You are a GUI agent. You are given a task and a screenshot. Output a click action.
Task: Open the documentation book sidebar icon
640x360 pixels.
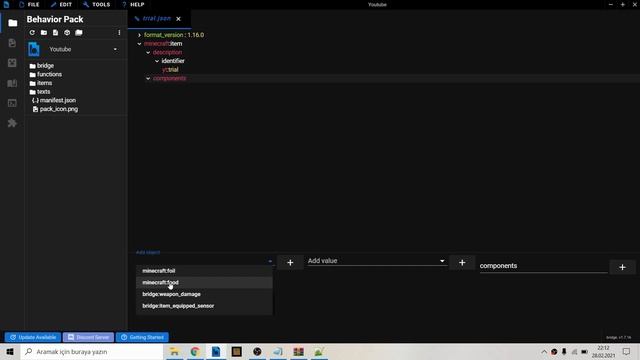pyautogui.click(x=12, y=83)
